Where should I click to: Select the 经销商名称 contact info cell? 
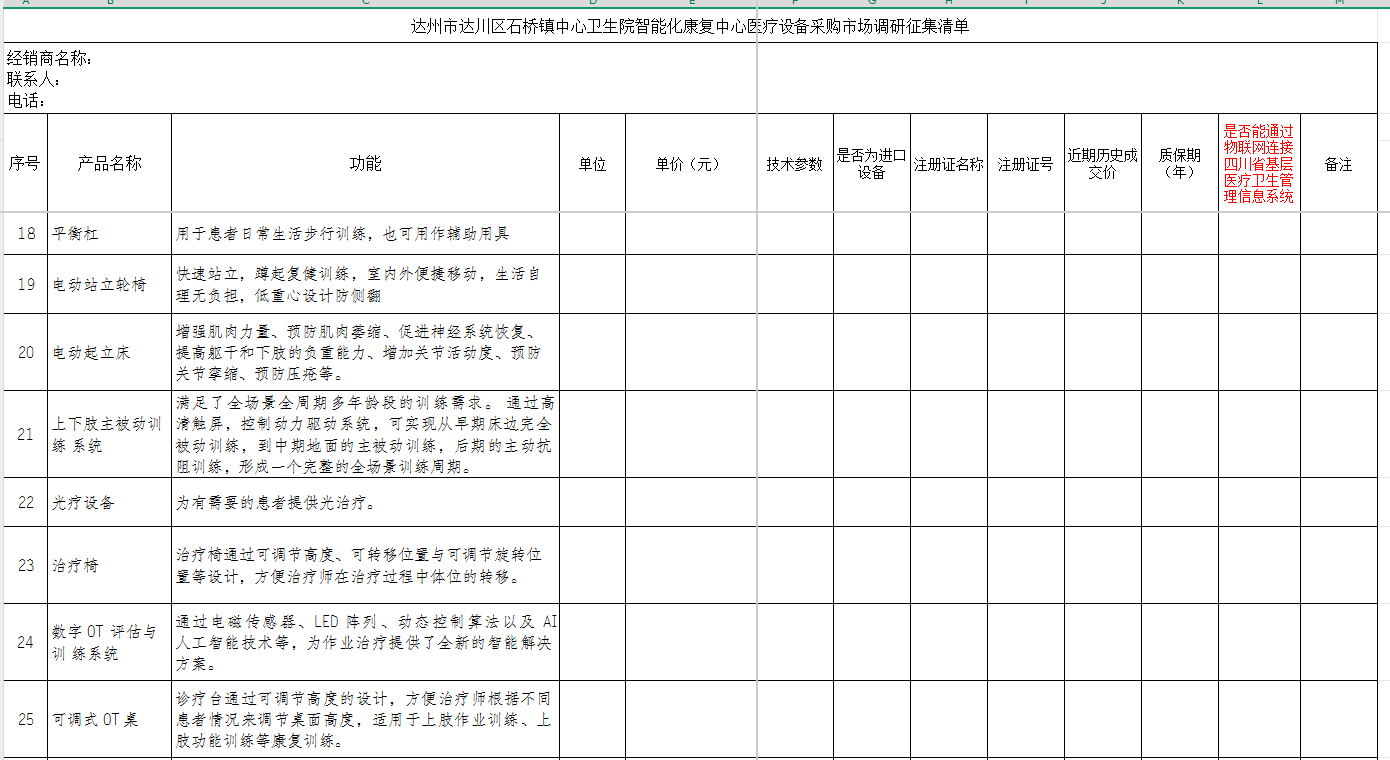pyautogui.click(x=380, y=78)
